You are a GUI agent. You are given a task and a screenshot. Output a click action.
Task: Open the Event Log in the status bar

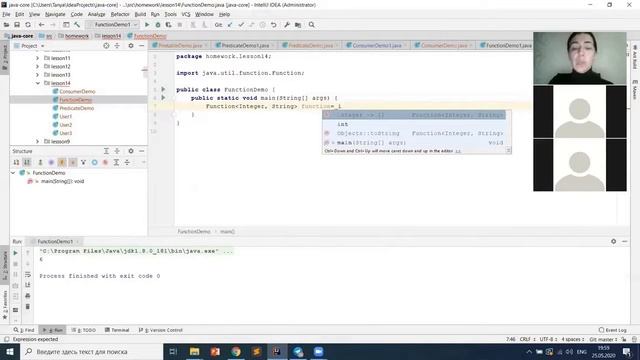(x=613, y=330)
